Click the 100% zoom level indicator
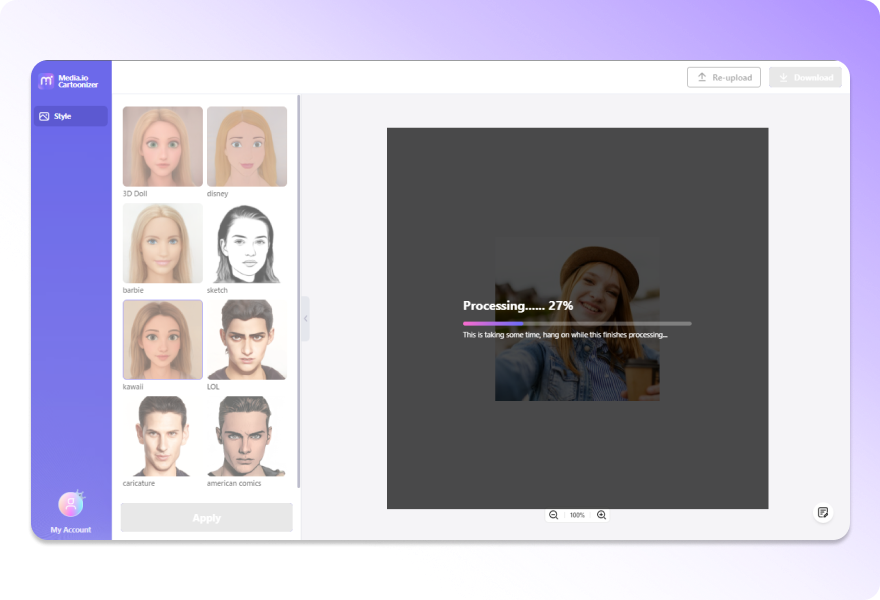880x600 pixels. point(577,515)
